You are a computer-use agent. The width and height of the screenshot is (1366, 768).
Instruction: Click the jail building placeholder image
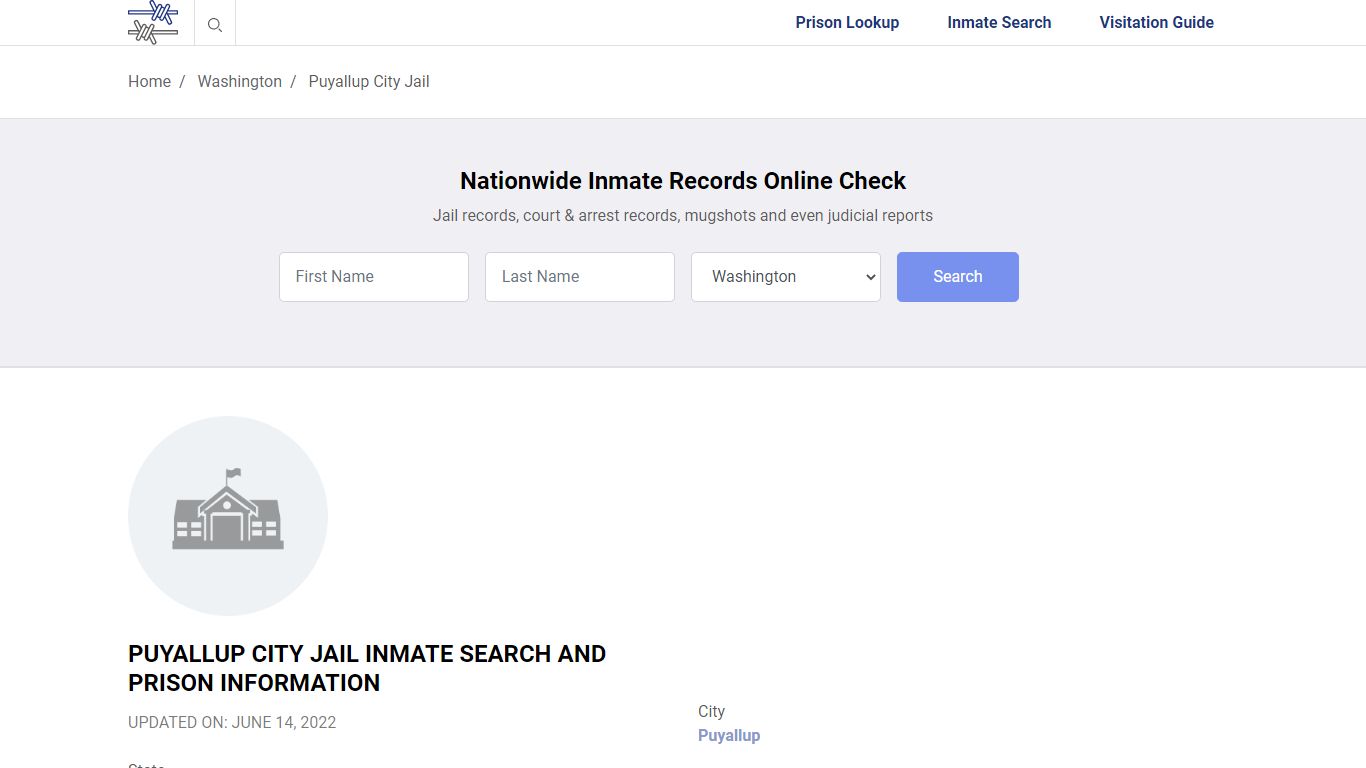228,516
